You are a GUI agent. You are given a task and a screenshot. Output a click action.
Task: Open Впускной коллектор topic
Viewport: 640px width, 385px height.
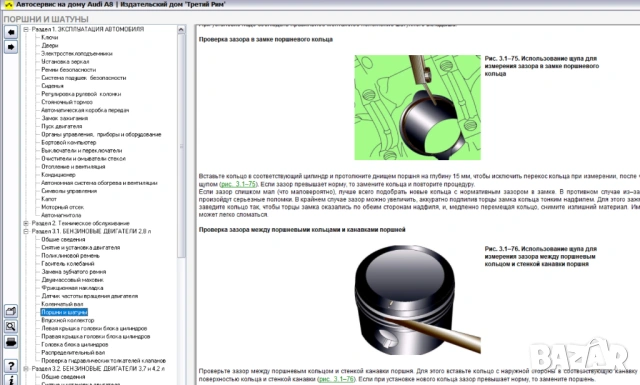tap(68, 320)
